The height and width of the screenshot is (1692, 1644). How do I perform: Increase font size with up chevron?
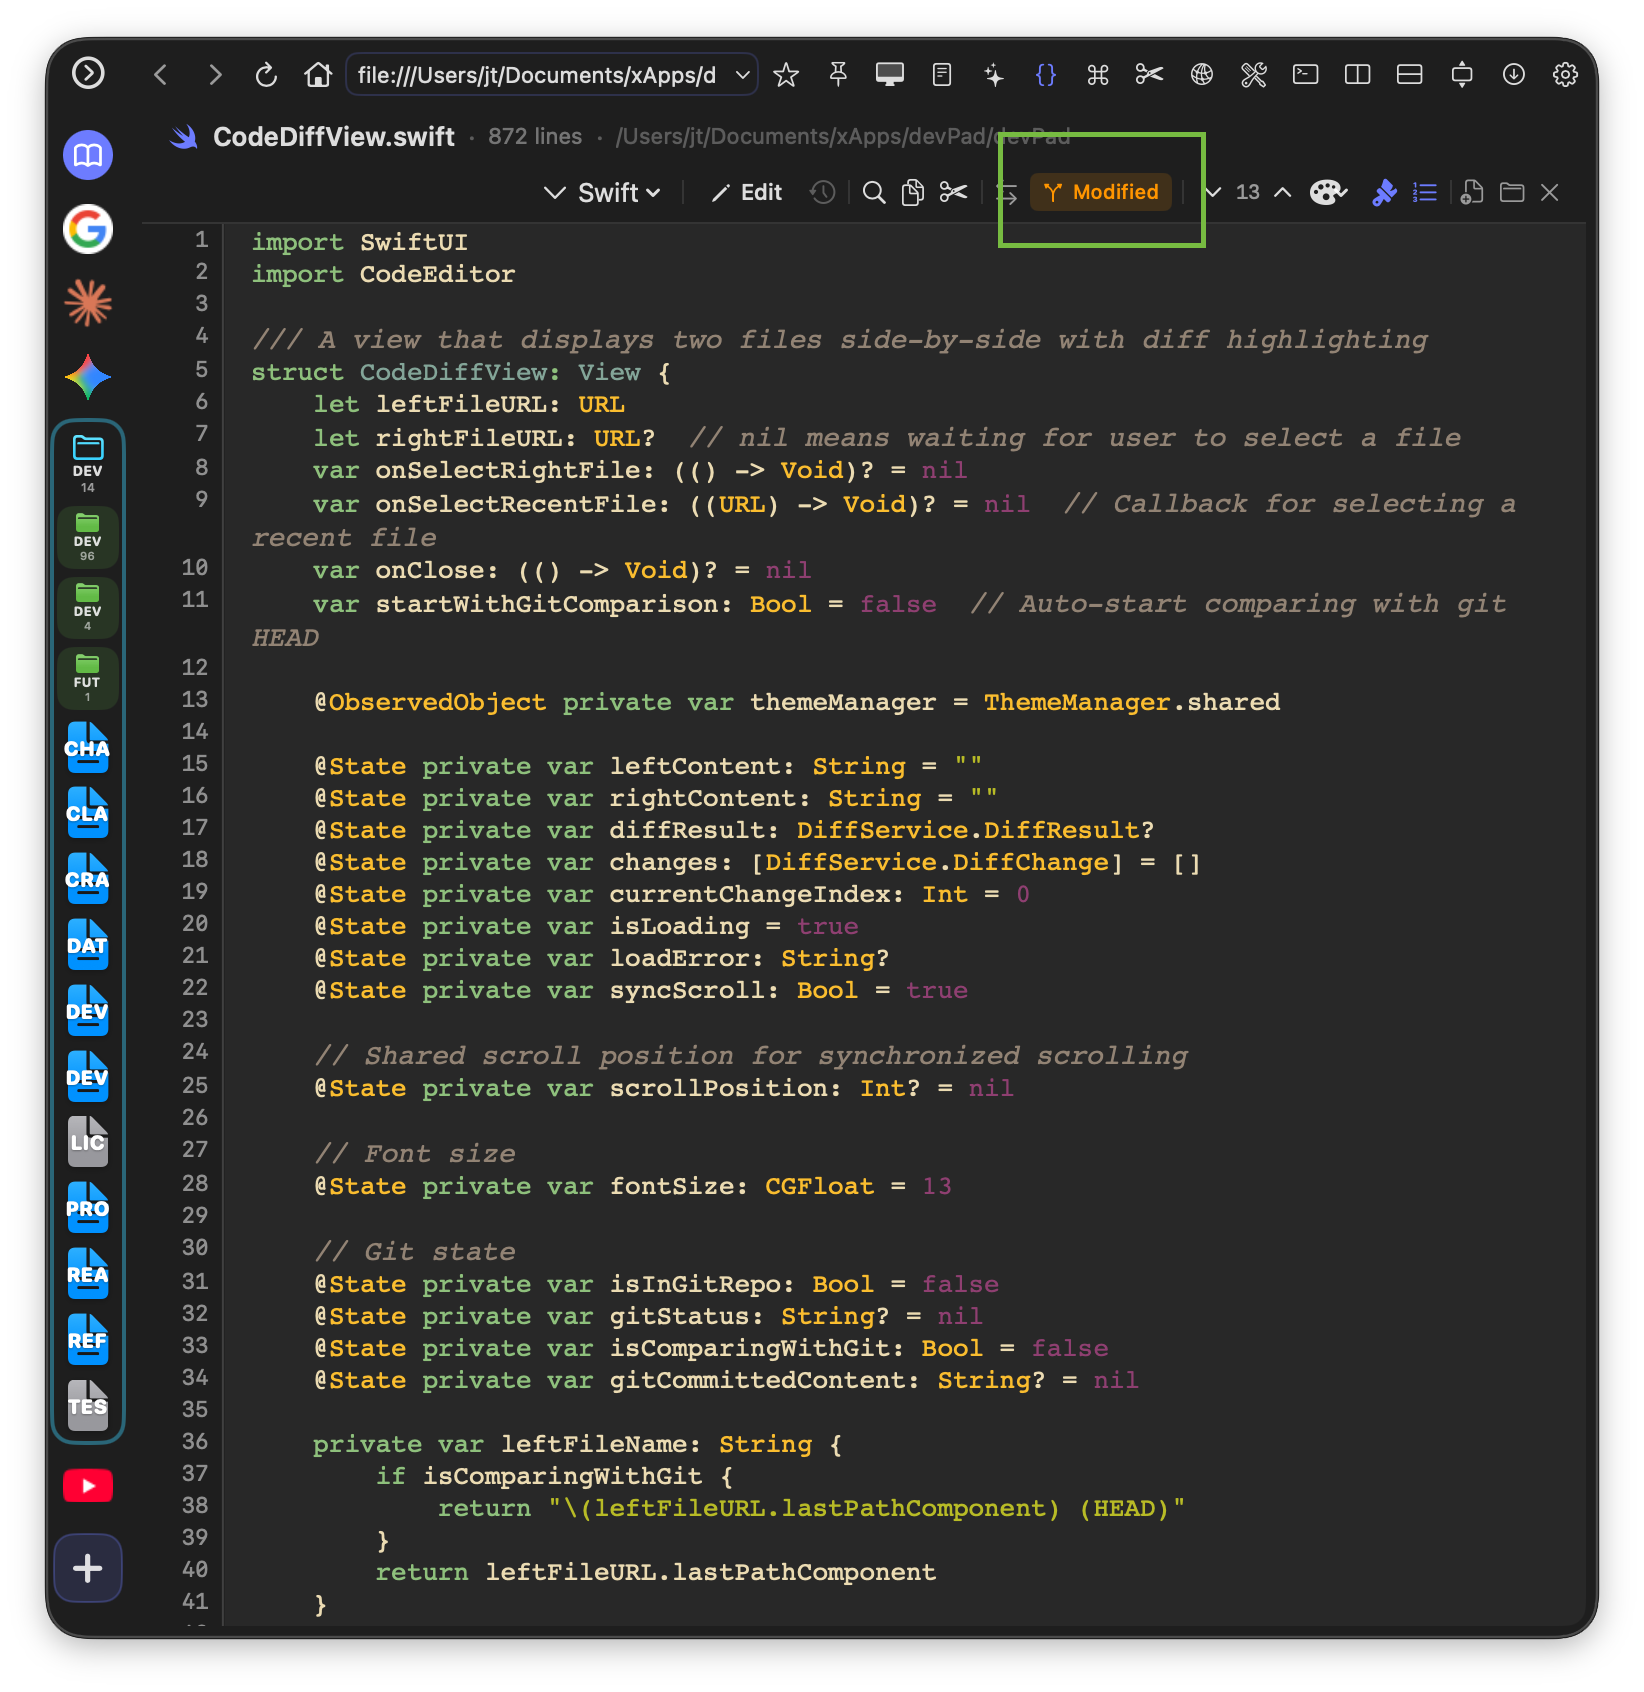click(1282, 192)
